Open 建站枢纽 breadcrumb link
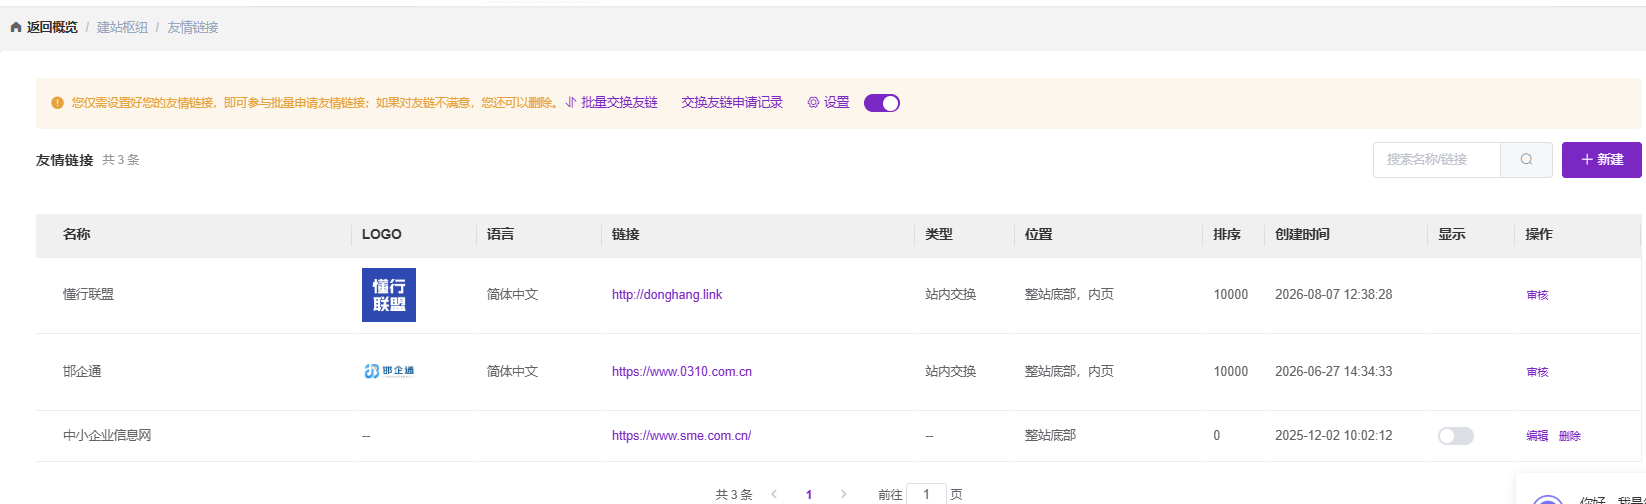 [x=122, y=28]
